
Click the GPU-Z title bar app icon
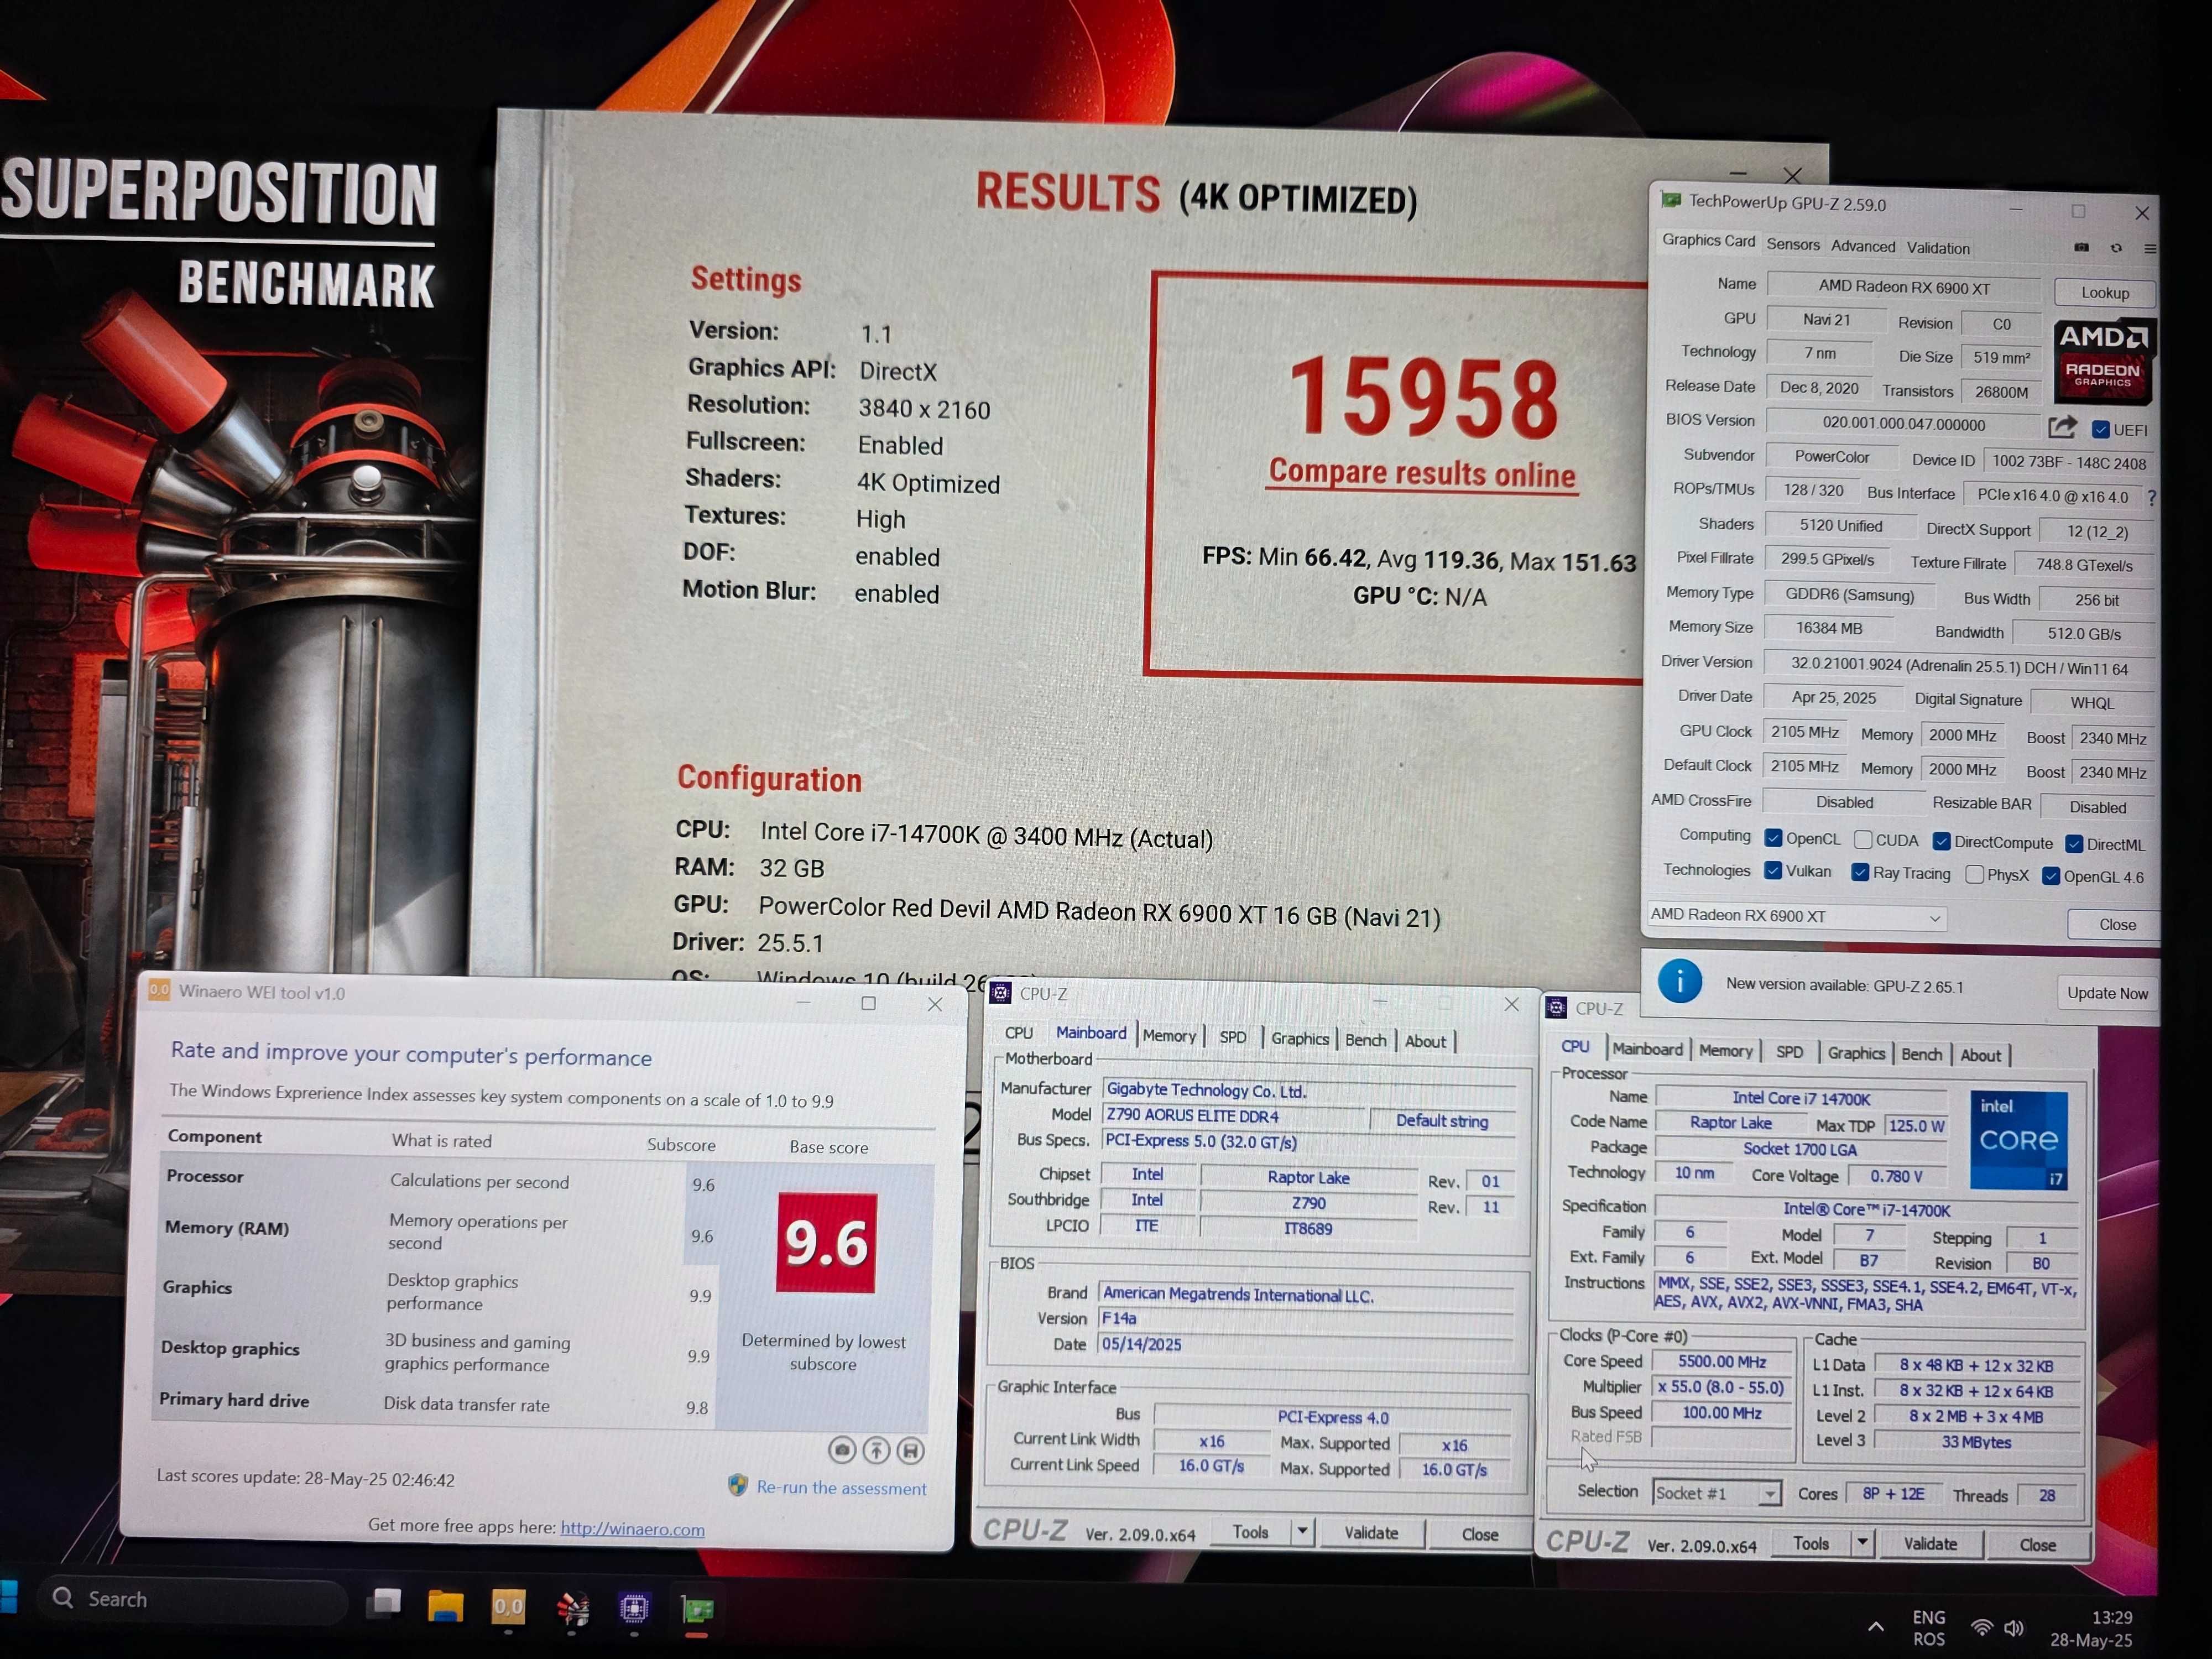point(1670,201)
